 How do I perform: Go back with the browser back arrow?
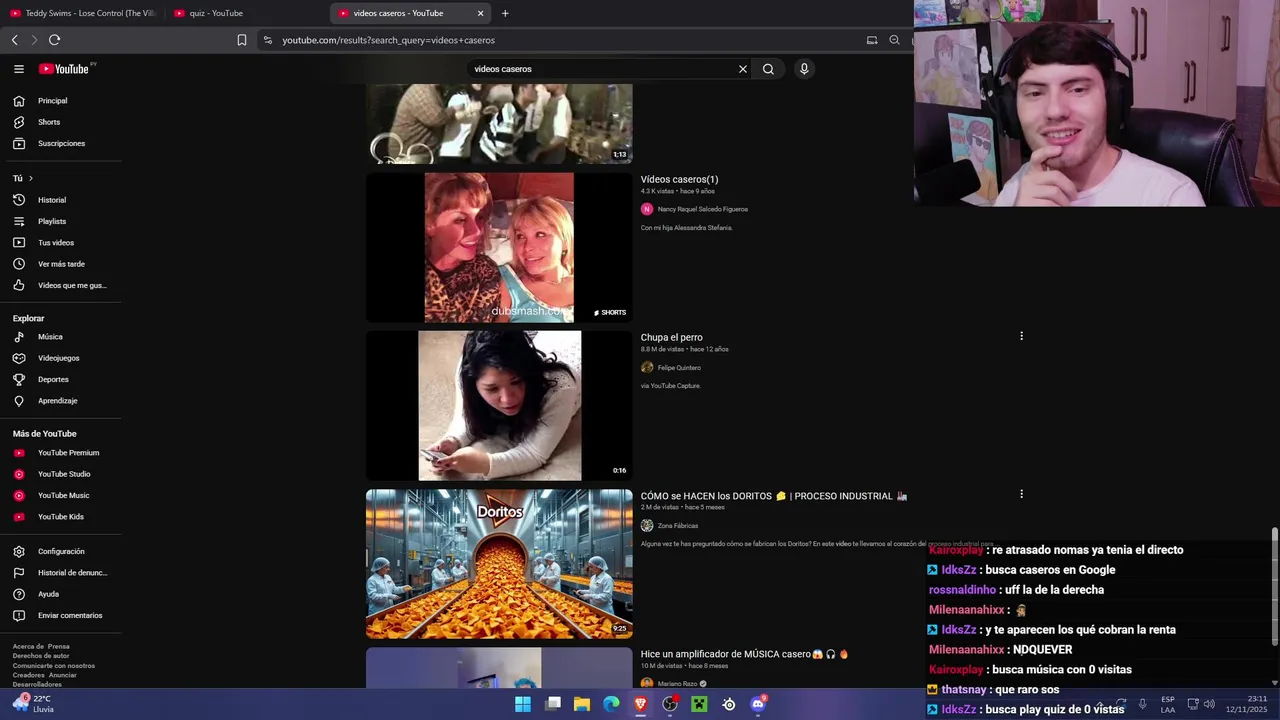coord(14,40)
